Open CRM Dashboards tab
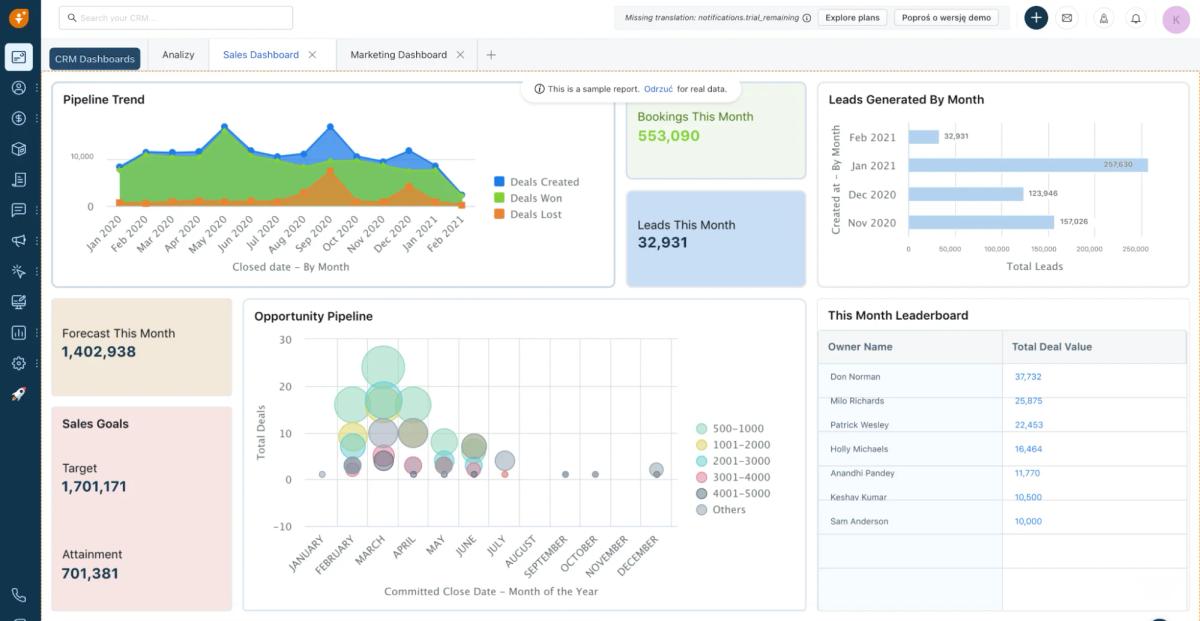Screen dimensions: 1200x621 tap(95, 59)
